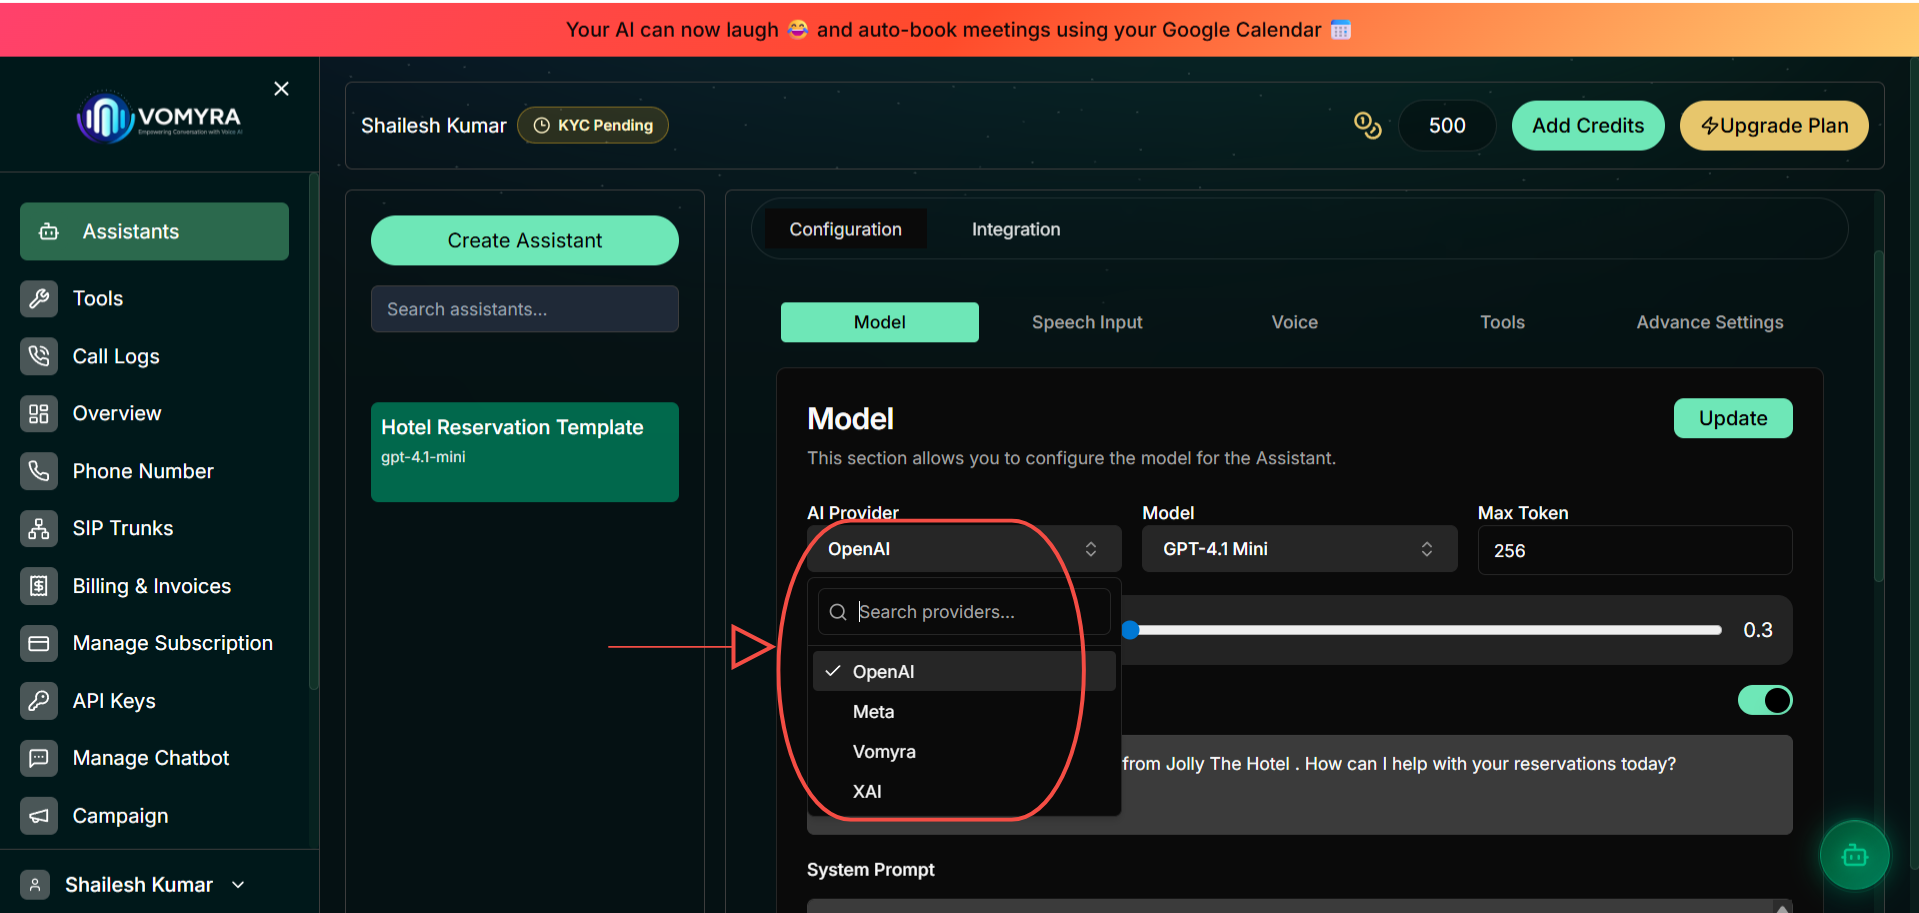The height and width of the screenshot is (913, 1919).
Task: Select the Hotel Reservation Template assistant
Action: point(525,452)
